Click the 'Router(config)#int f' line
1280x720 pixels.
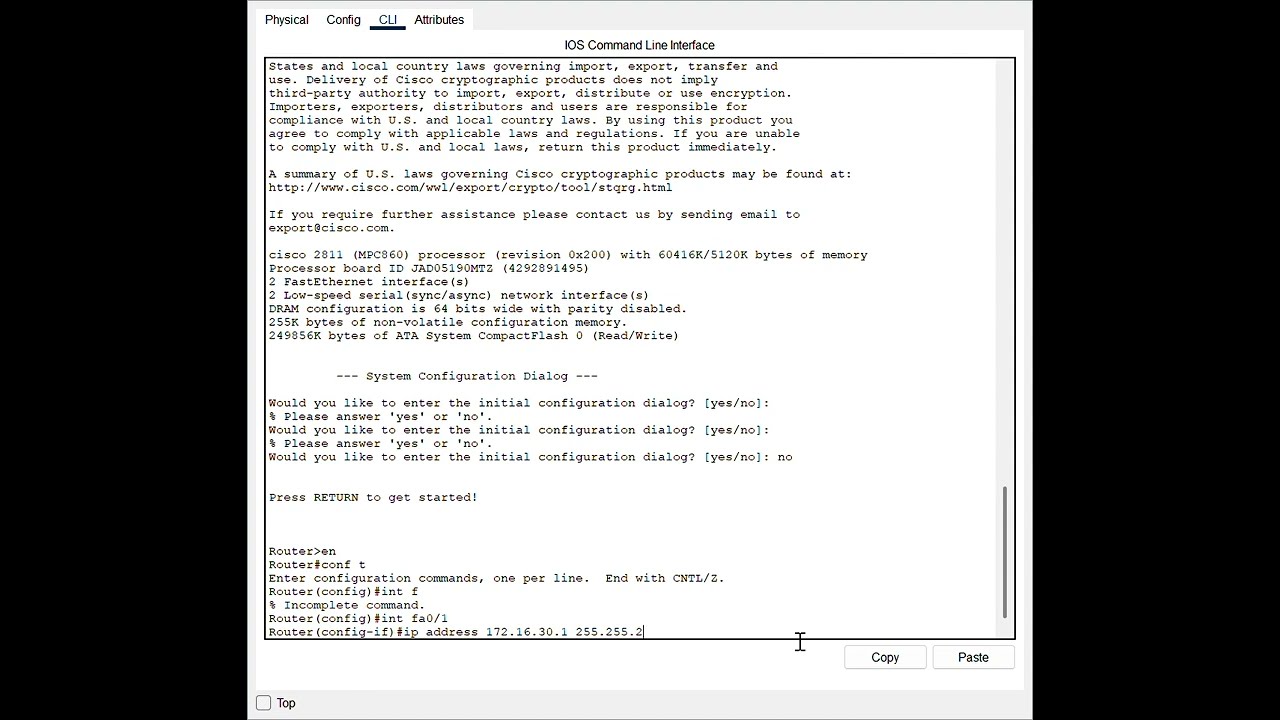click(343, 591)
